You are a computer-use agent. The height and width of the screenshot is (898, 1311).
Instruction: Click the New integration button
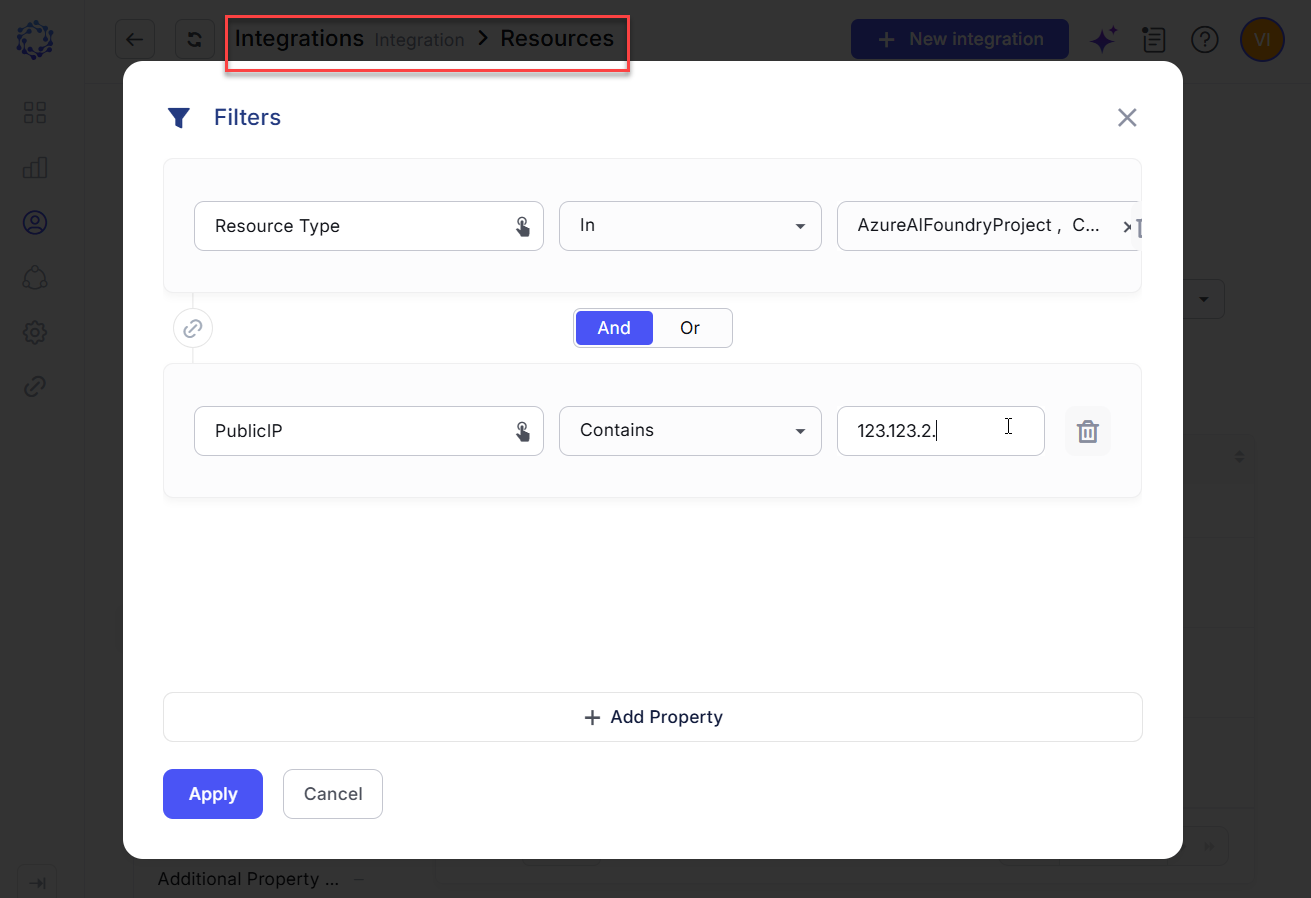960,40
